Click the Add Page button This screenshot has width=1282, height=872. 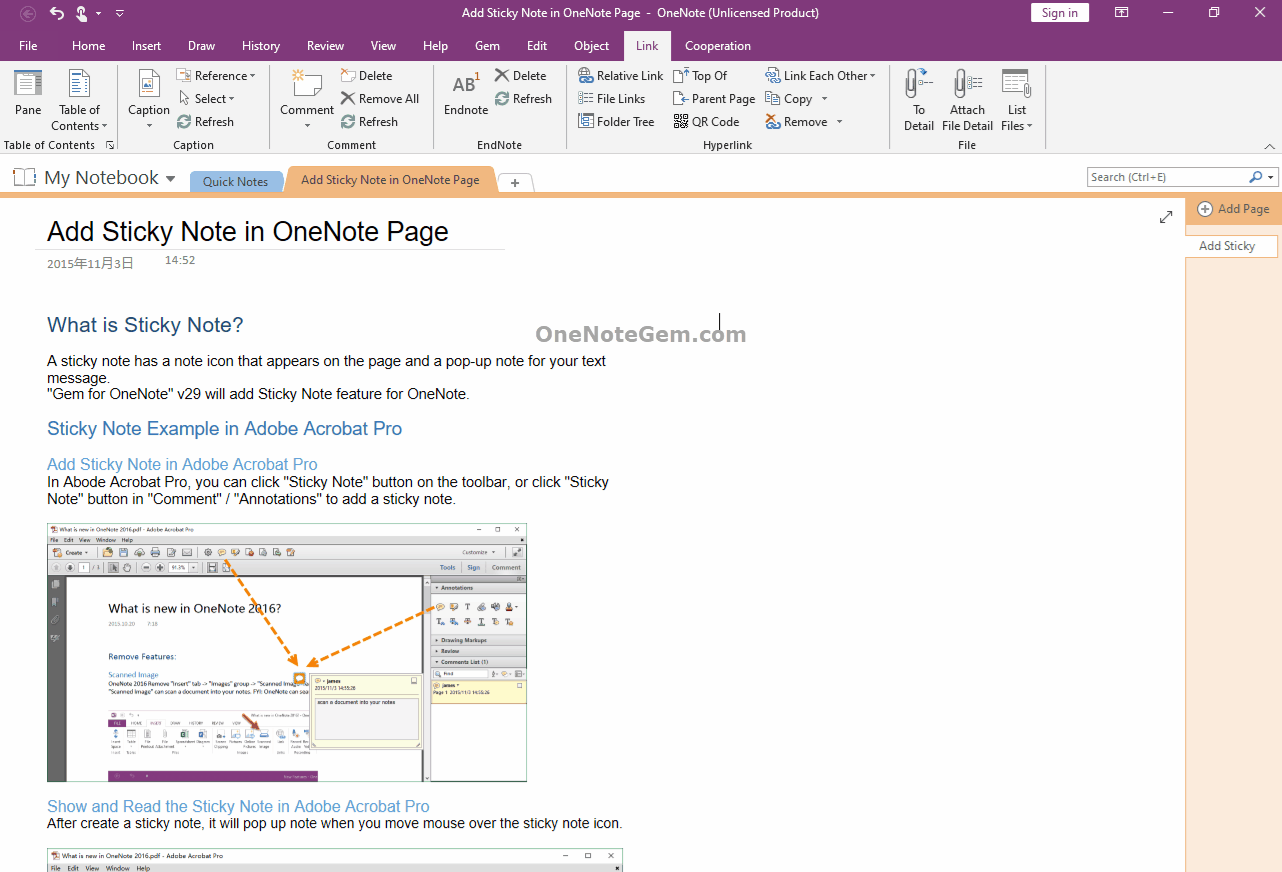pyautogui.click(x=1233, y=209)
